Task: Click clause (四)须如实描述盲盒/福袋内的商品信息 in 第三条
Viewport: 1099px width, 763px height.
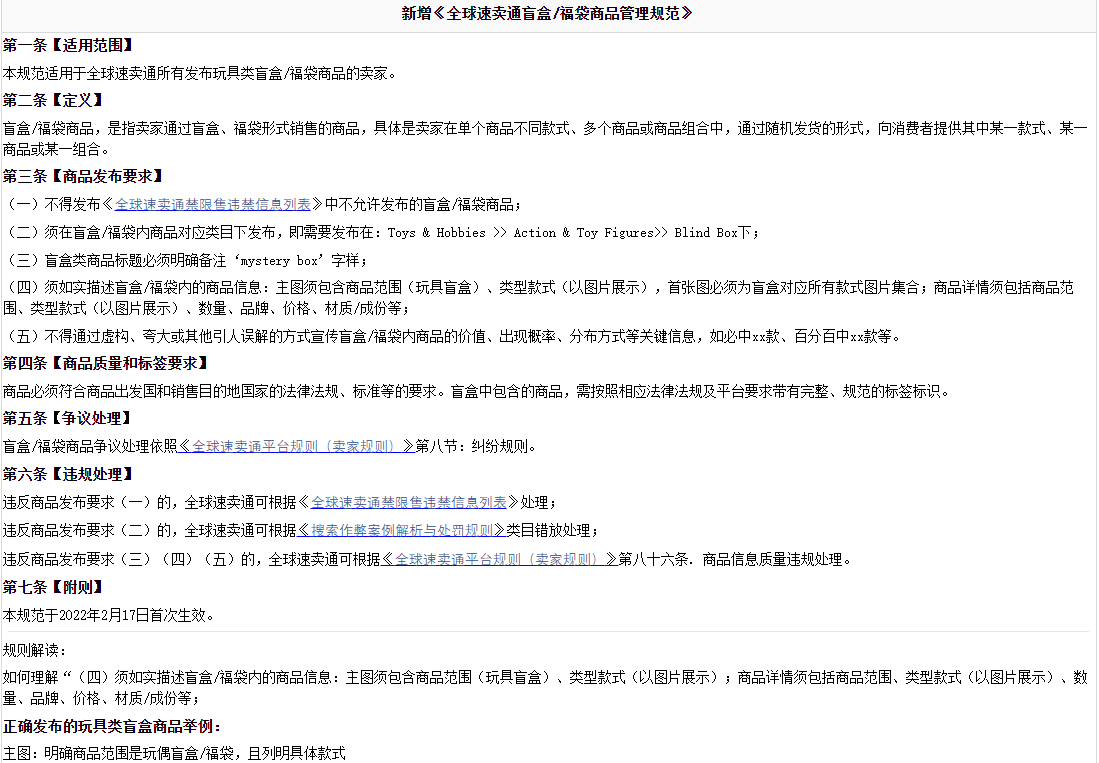Action: click(x=538, y=298)
